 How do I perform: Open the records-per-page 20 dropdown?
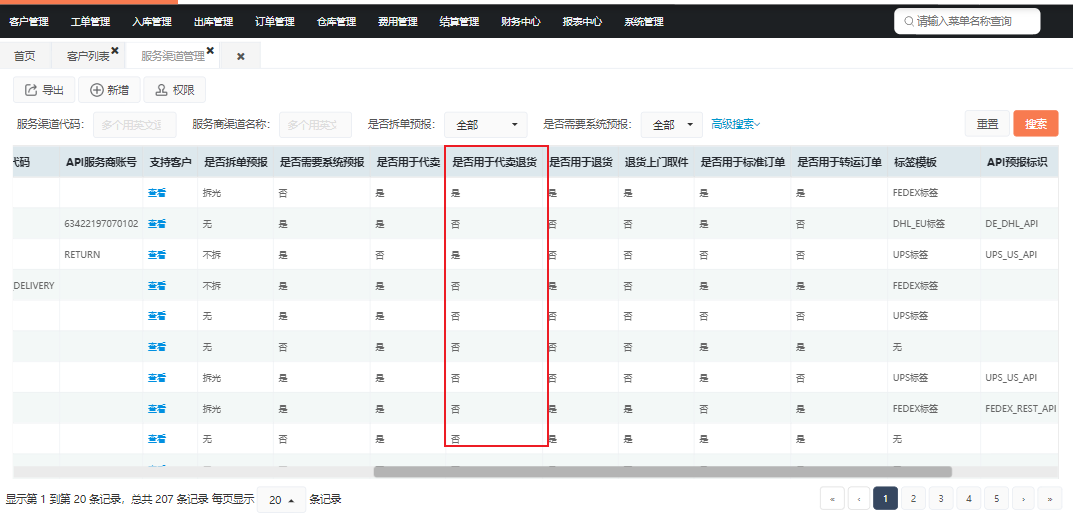pyautogui.click(x=281, y=500)
